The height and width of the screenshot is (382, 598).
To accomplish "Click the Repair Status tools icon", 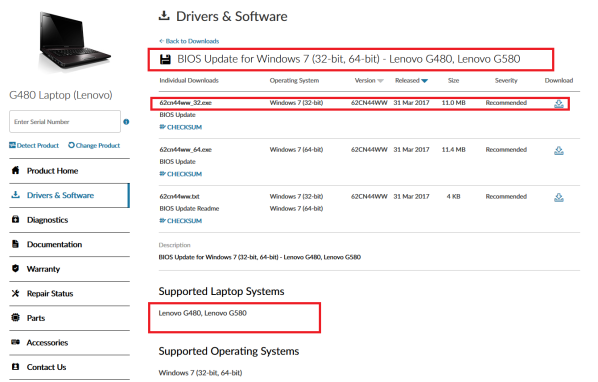I will point(15,293).
